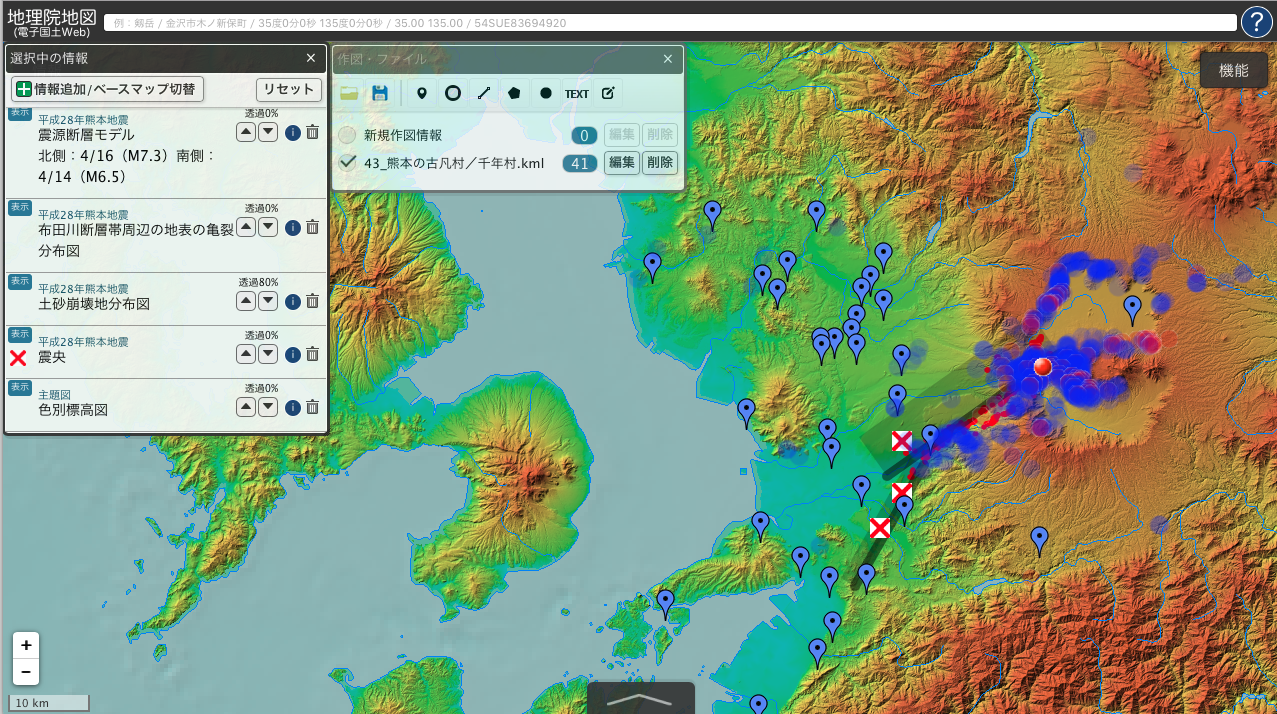Uncheck the 43_熊本の古凡村／千年村.kml checkbox
The width and height of the screenshot is (1277, 714).
(347, 162)
